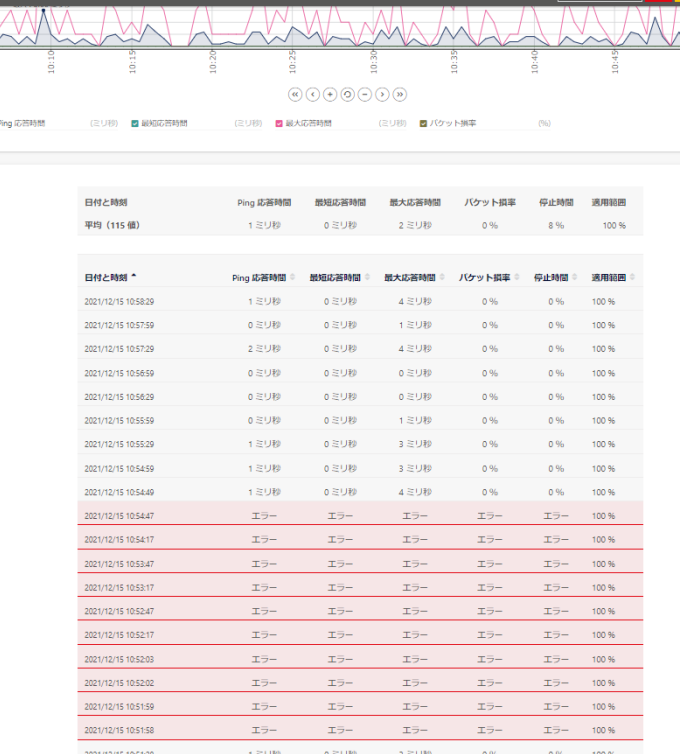Select 4 ミリ秒 max response in 10:54:49 row
This screenshot has height=754, width=680.
coord(415,492)
